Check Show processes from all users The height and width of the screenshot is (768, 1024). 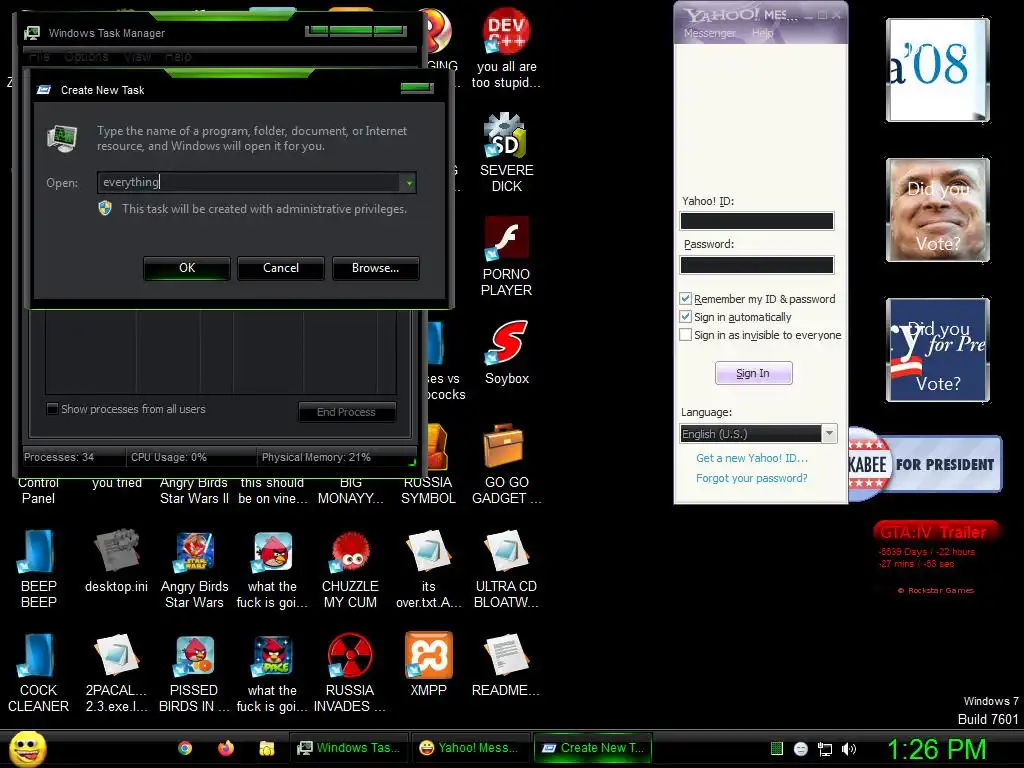pos(52,409)
